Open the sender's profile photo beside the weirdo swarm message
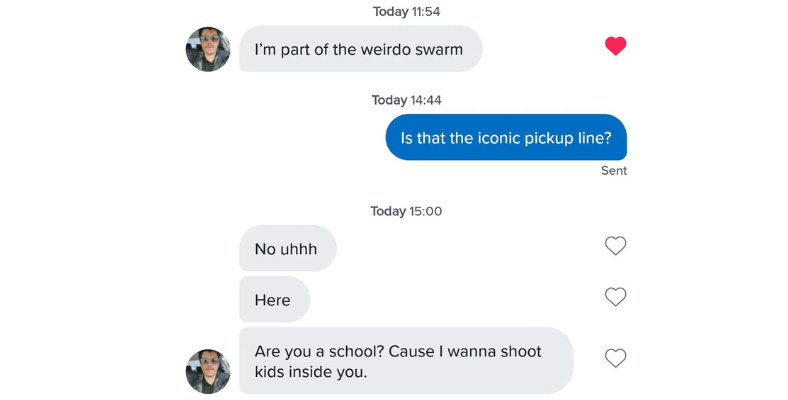The width and height of the screenshot is (788, 400). pyautogui.click(x=208, y=49)
